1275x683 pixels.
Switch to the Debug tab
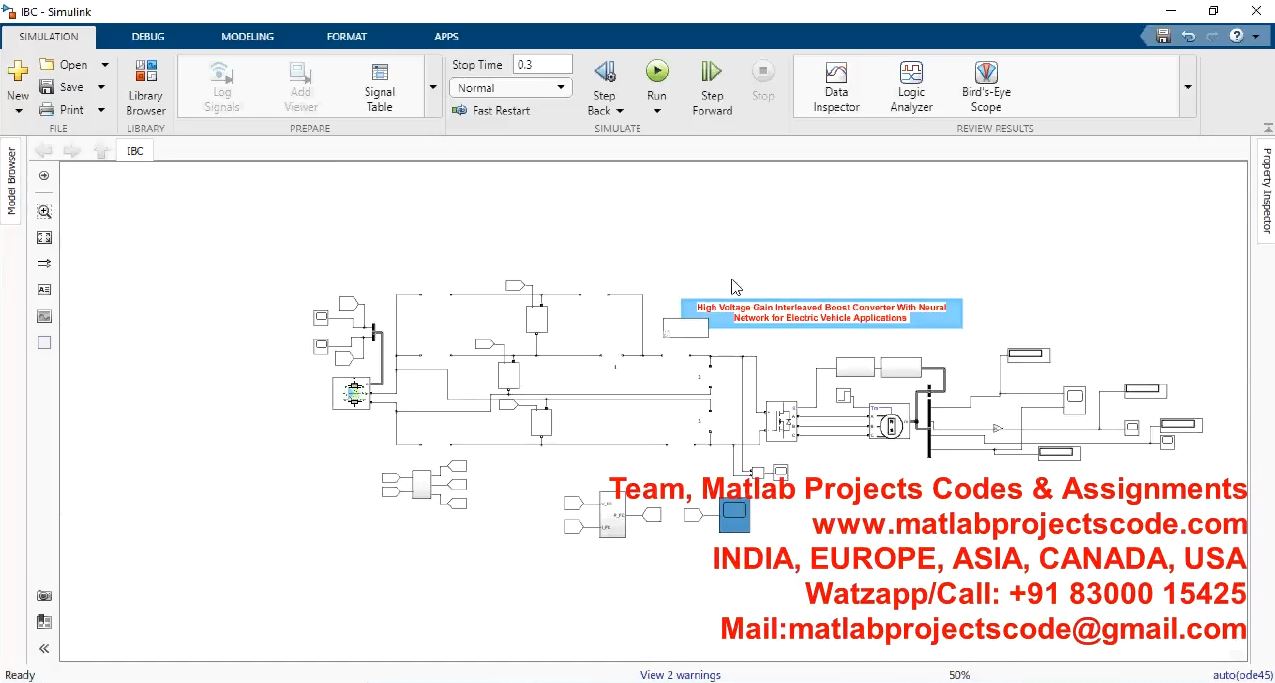point(148,36)
